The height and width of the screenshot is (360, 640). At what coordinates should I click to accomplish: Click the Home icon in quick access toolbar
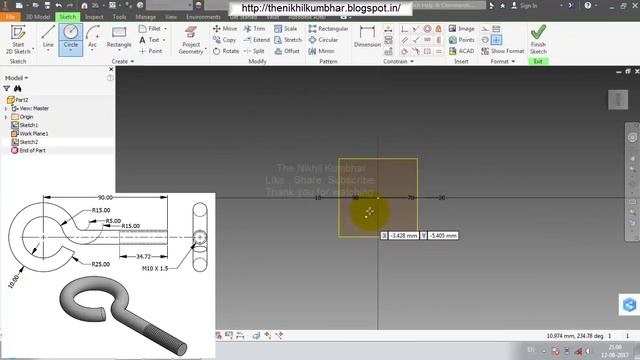pos(84,5)
